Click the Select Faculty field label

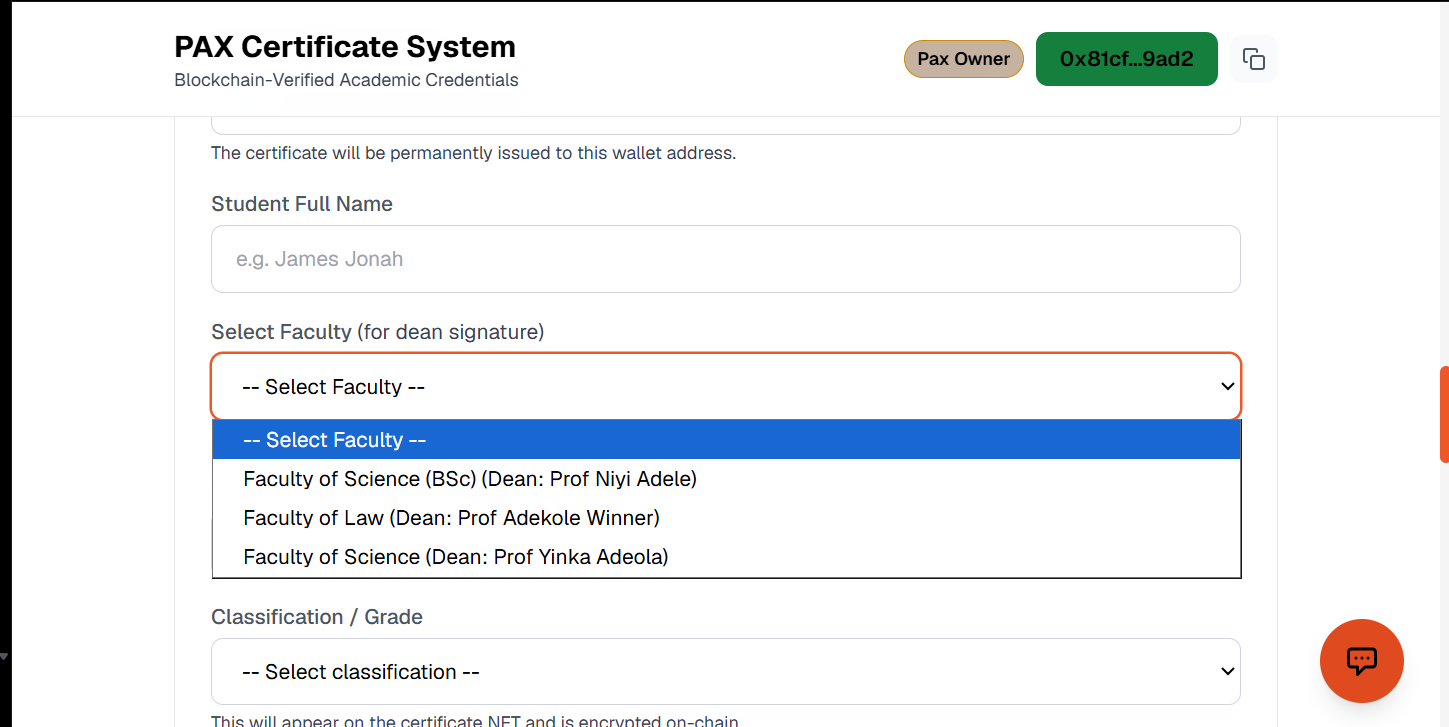pos(378,332)
